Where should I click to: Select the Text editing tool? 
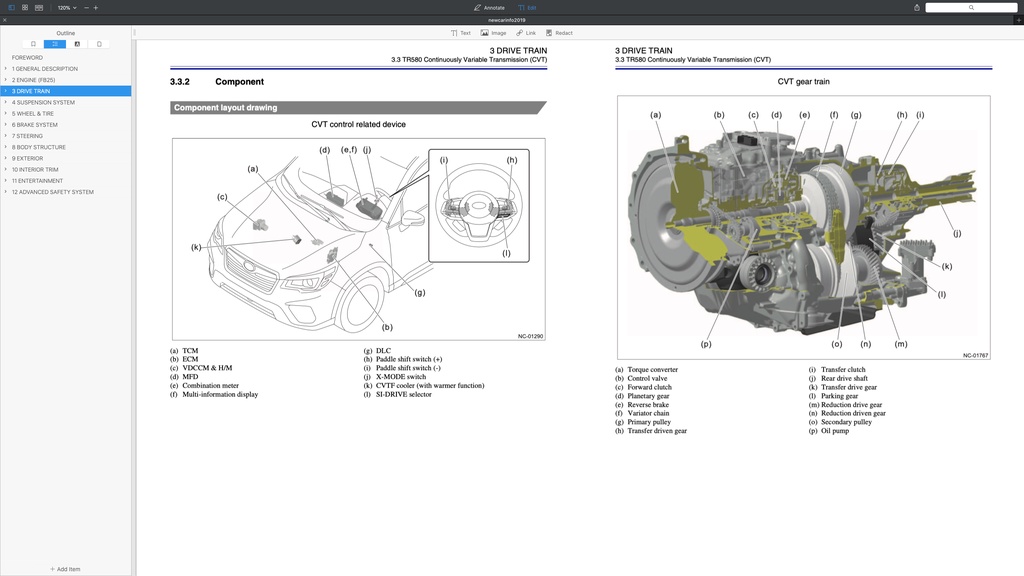click(x=460, y=33)
